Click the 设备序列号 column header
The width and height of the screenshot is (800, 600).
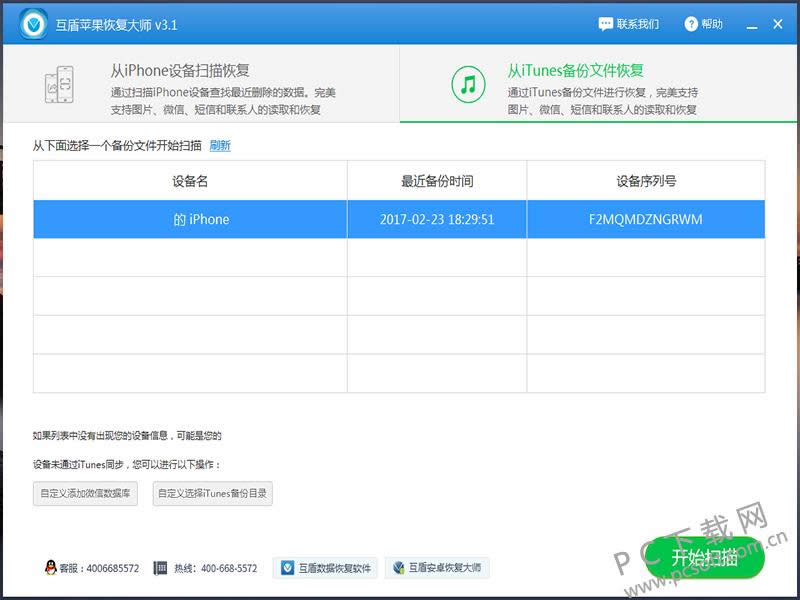click(x=646, y=181)
